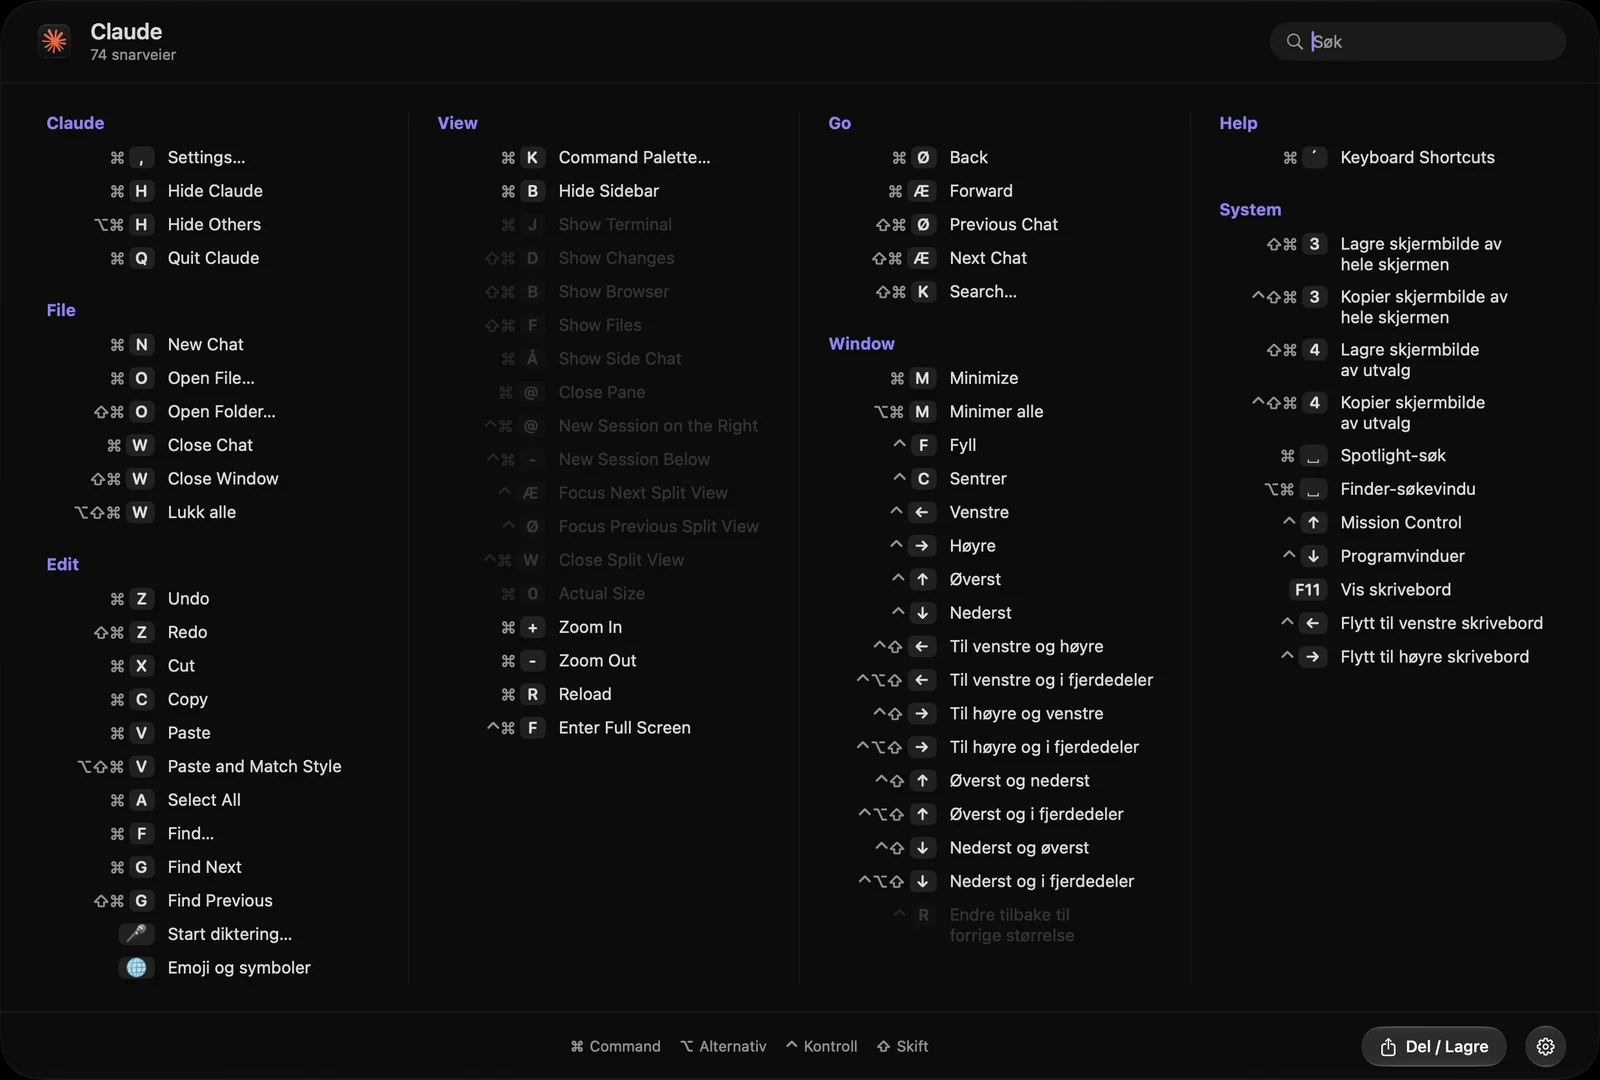
Task: Select the File section heading
Action: pyautogui.click(x=61, y=310)
